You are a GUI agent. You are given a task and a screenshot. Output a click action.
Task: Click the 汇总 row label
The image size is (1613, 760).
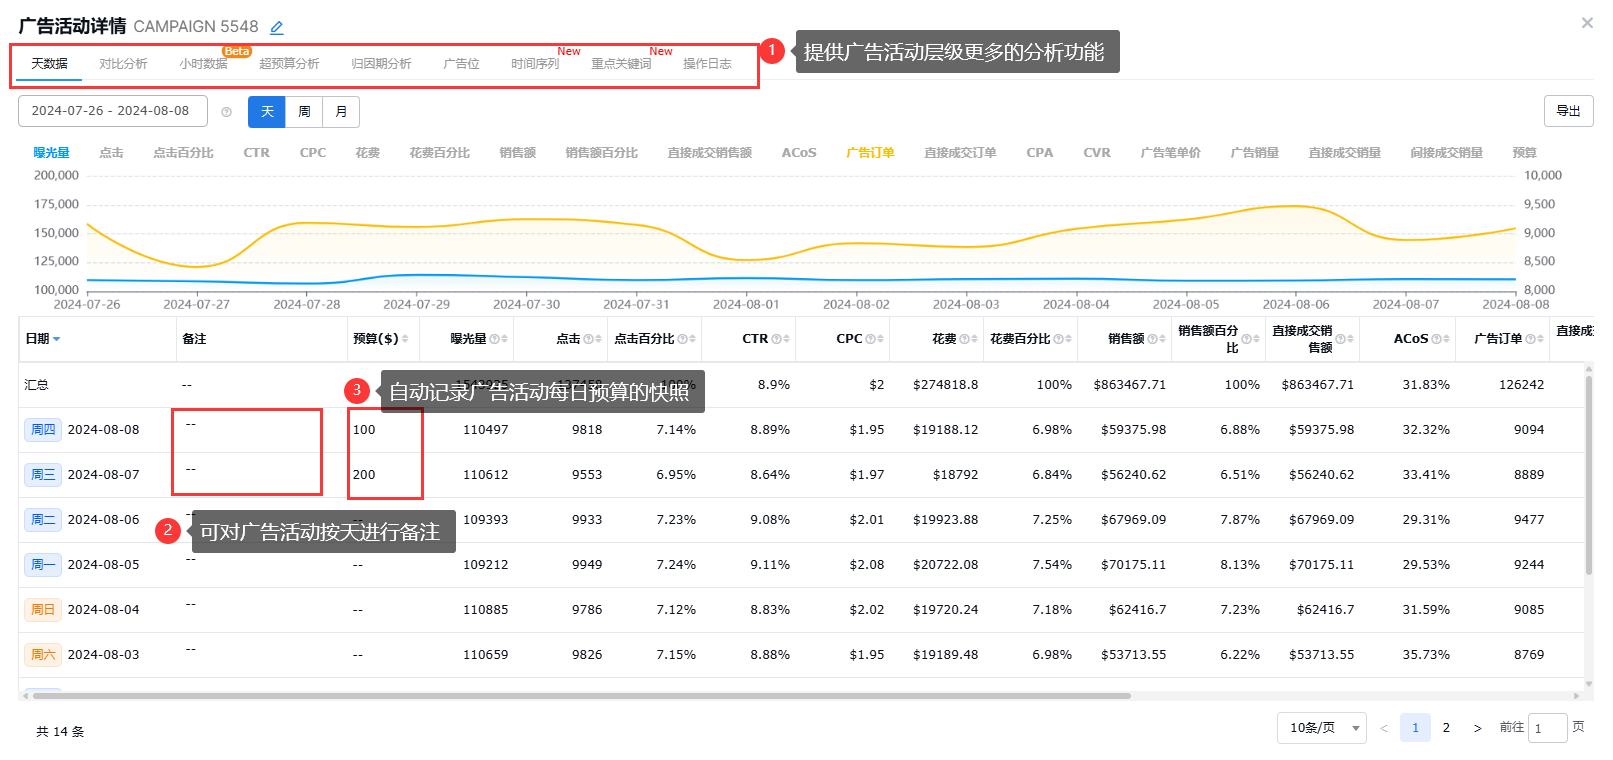36,385
